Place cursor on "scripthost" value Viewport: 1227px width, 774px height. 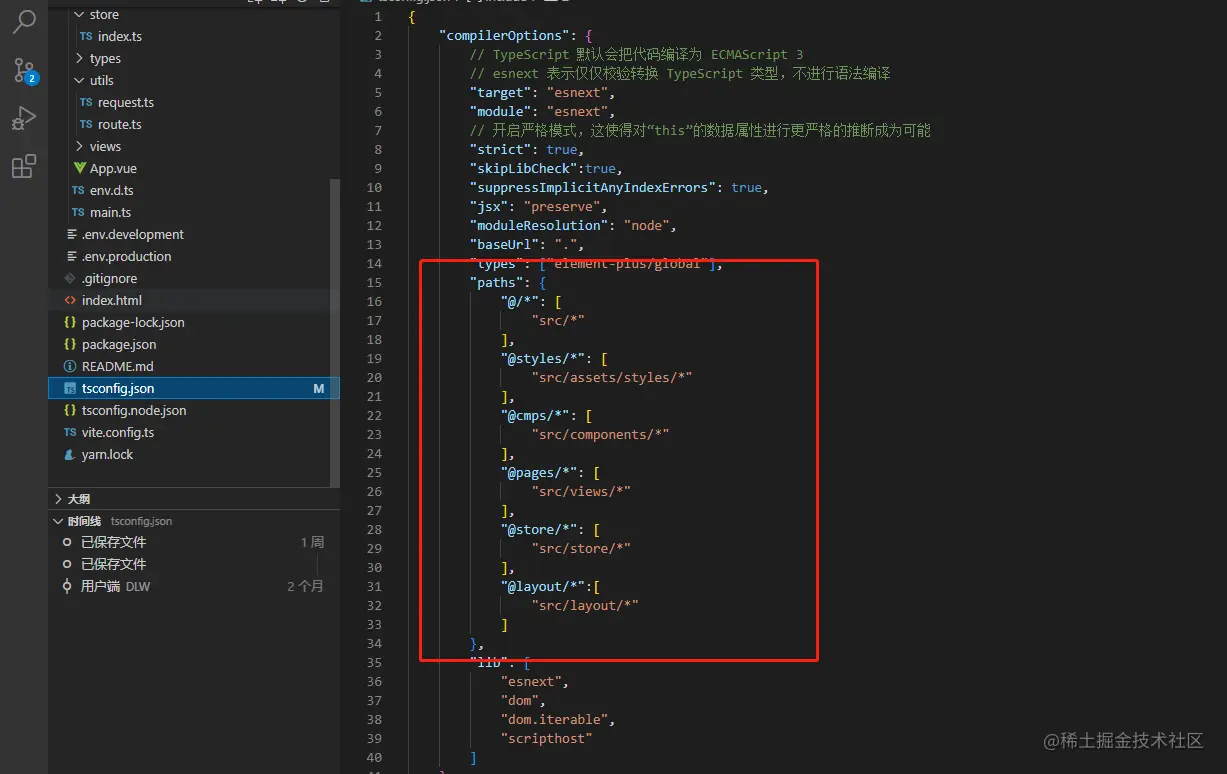pyautogui.click(x=547, y=738)
